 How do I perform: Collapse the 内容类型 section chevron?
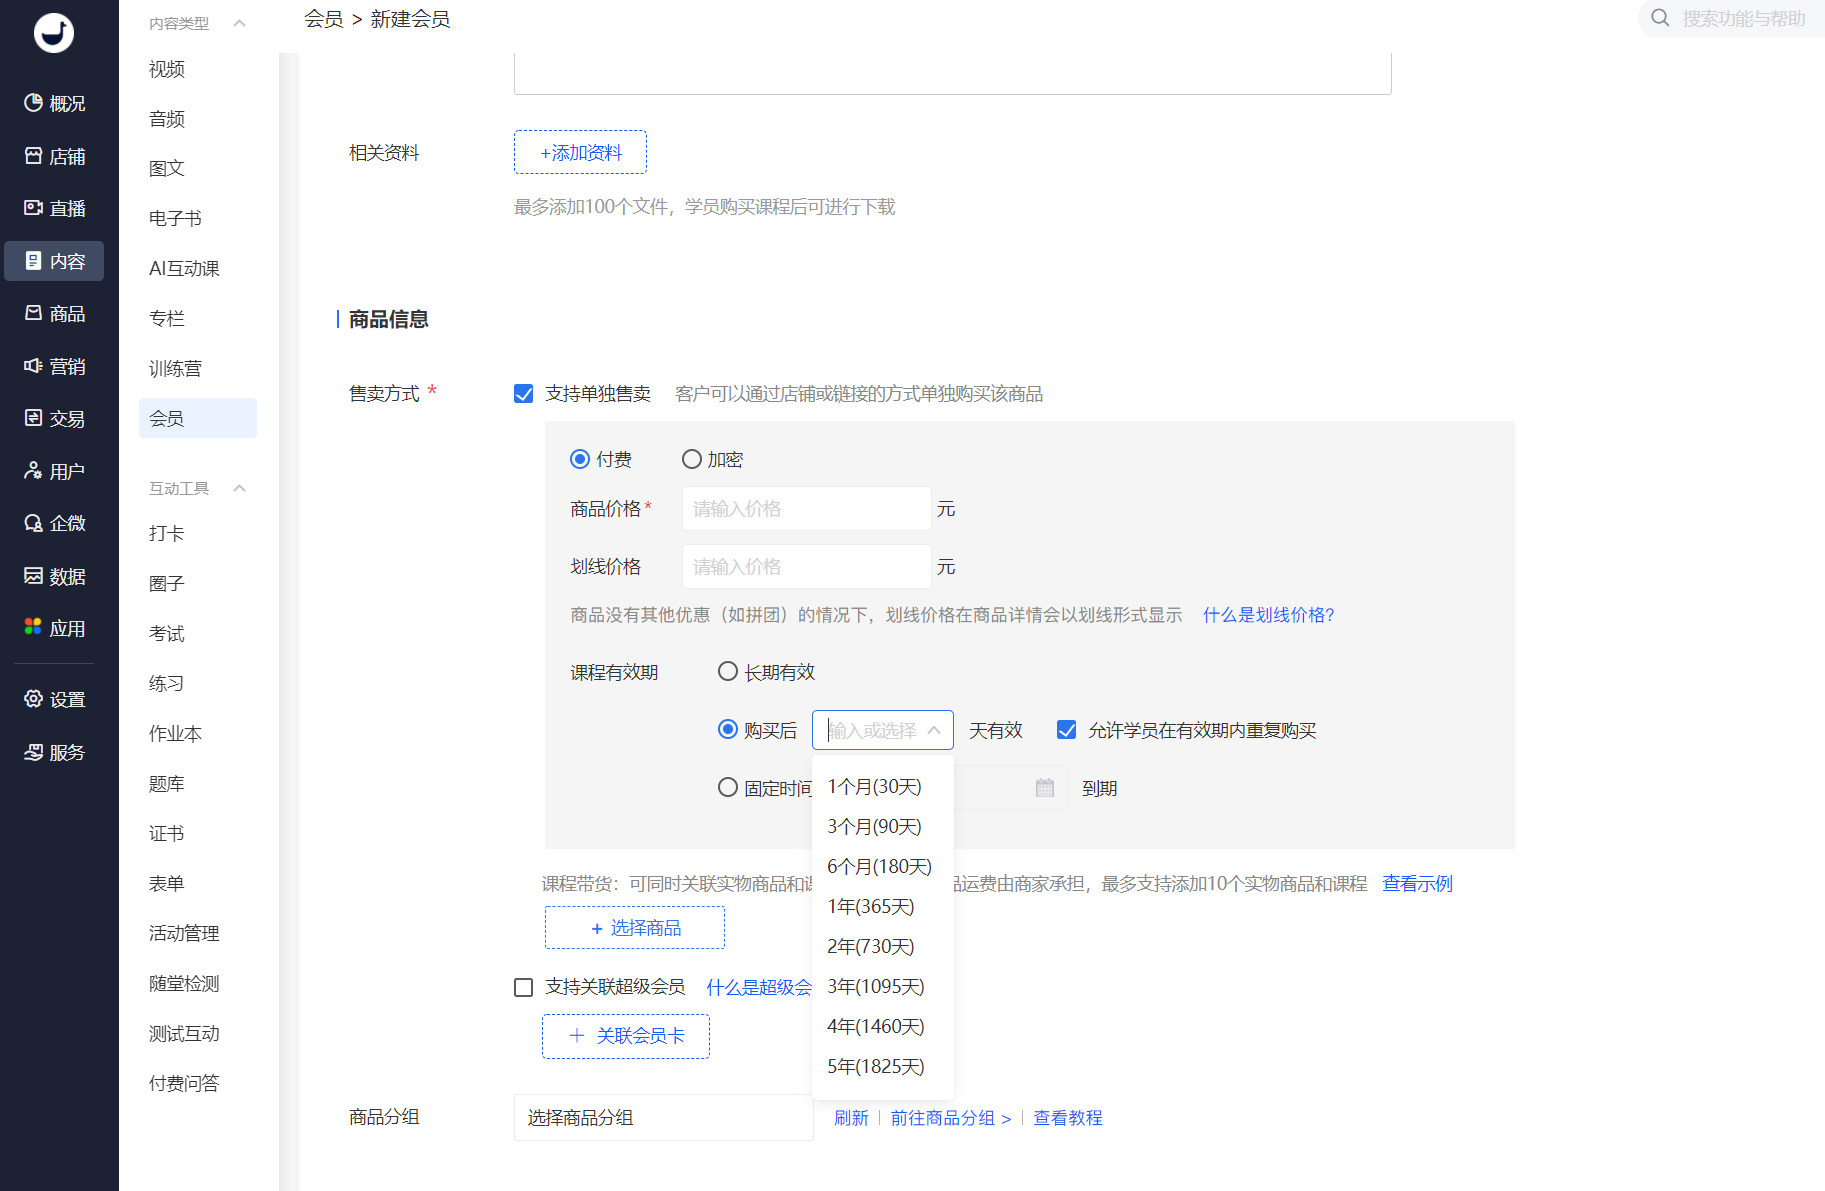(x=239, y=23)
